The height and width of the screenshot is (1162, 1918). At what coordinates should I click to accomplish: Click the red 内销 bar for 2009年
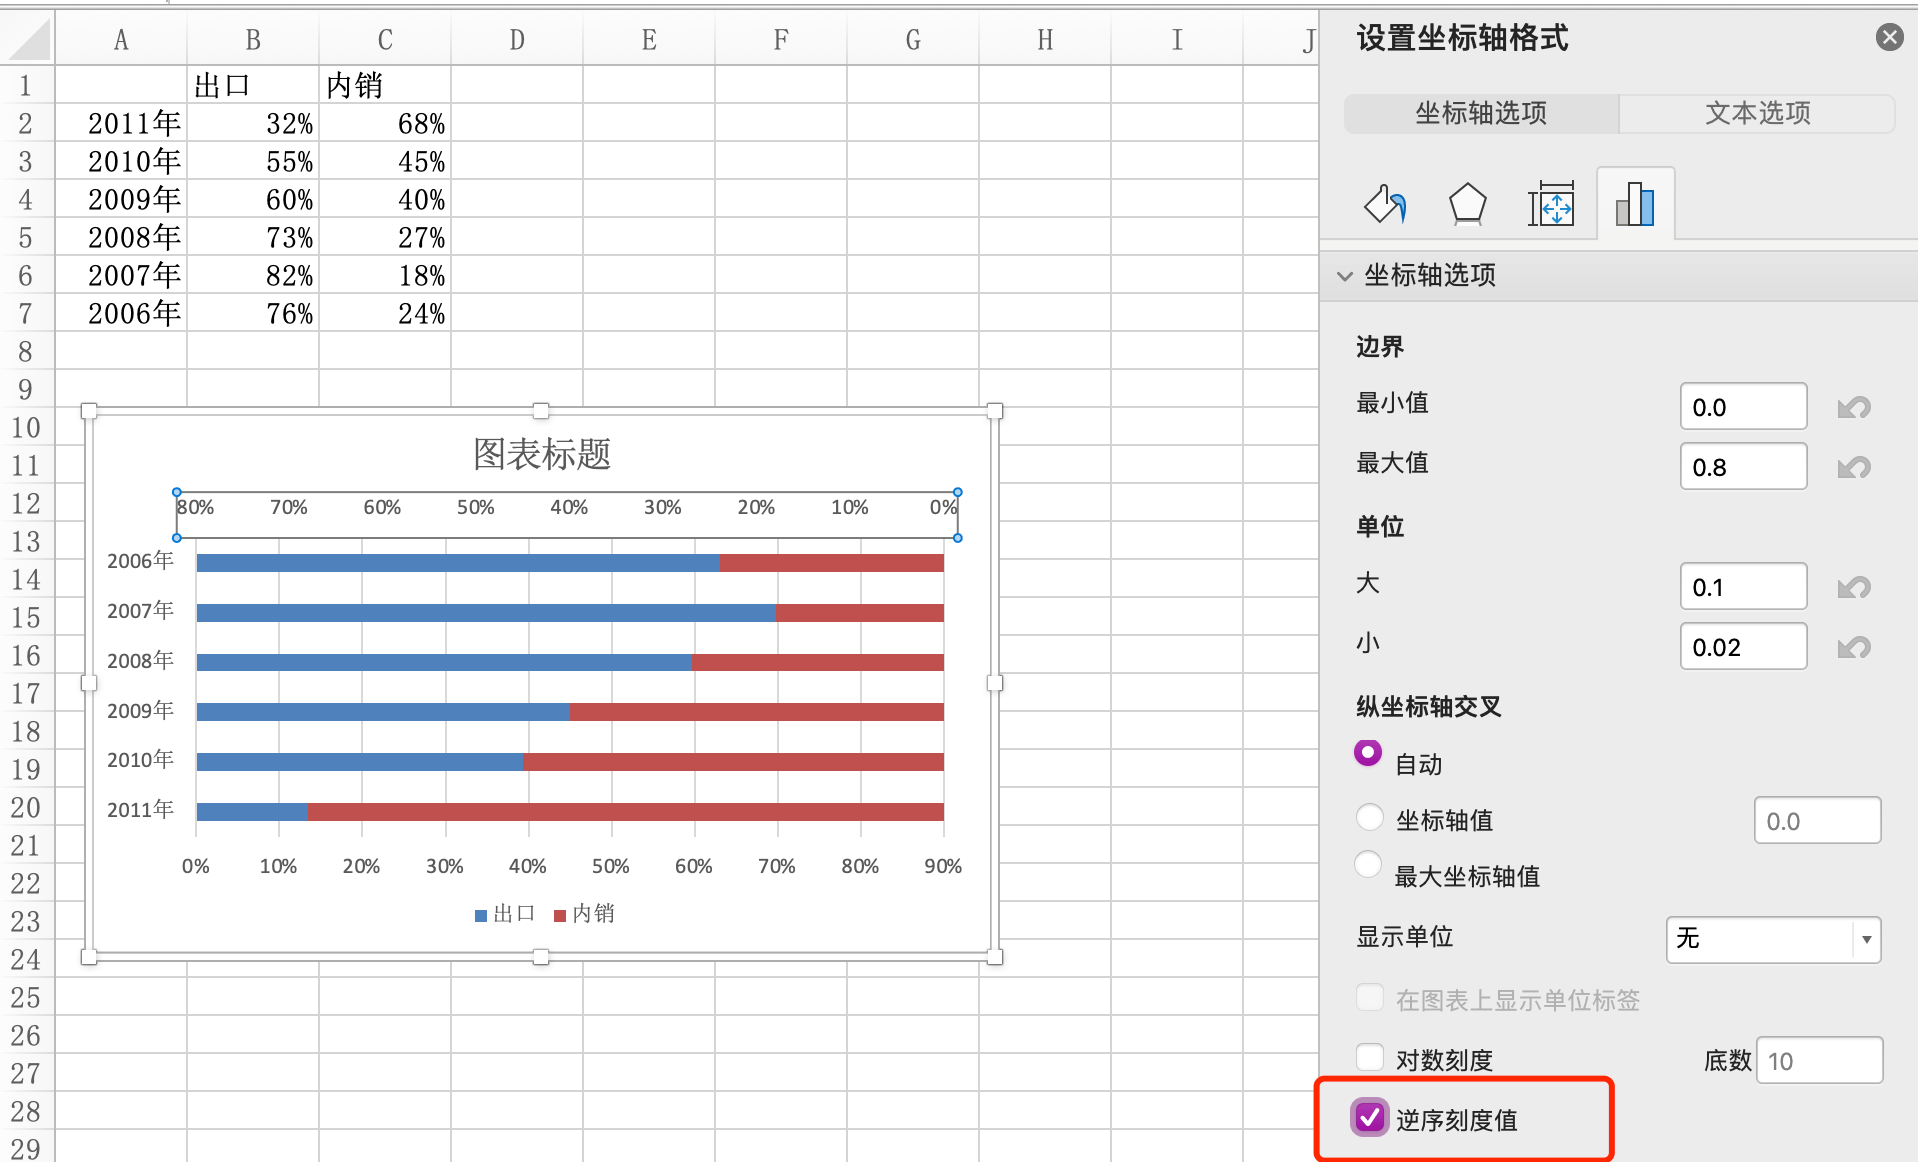pyautogui.click(x=757, y=712)
